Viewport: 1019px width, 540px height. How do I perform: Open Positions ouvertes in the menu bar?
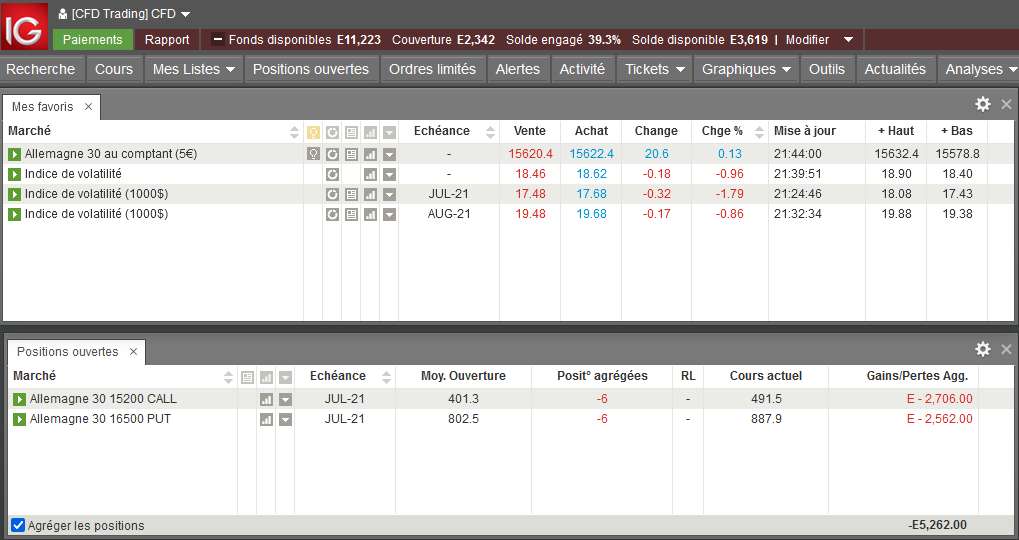coord(311,69)
